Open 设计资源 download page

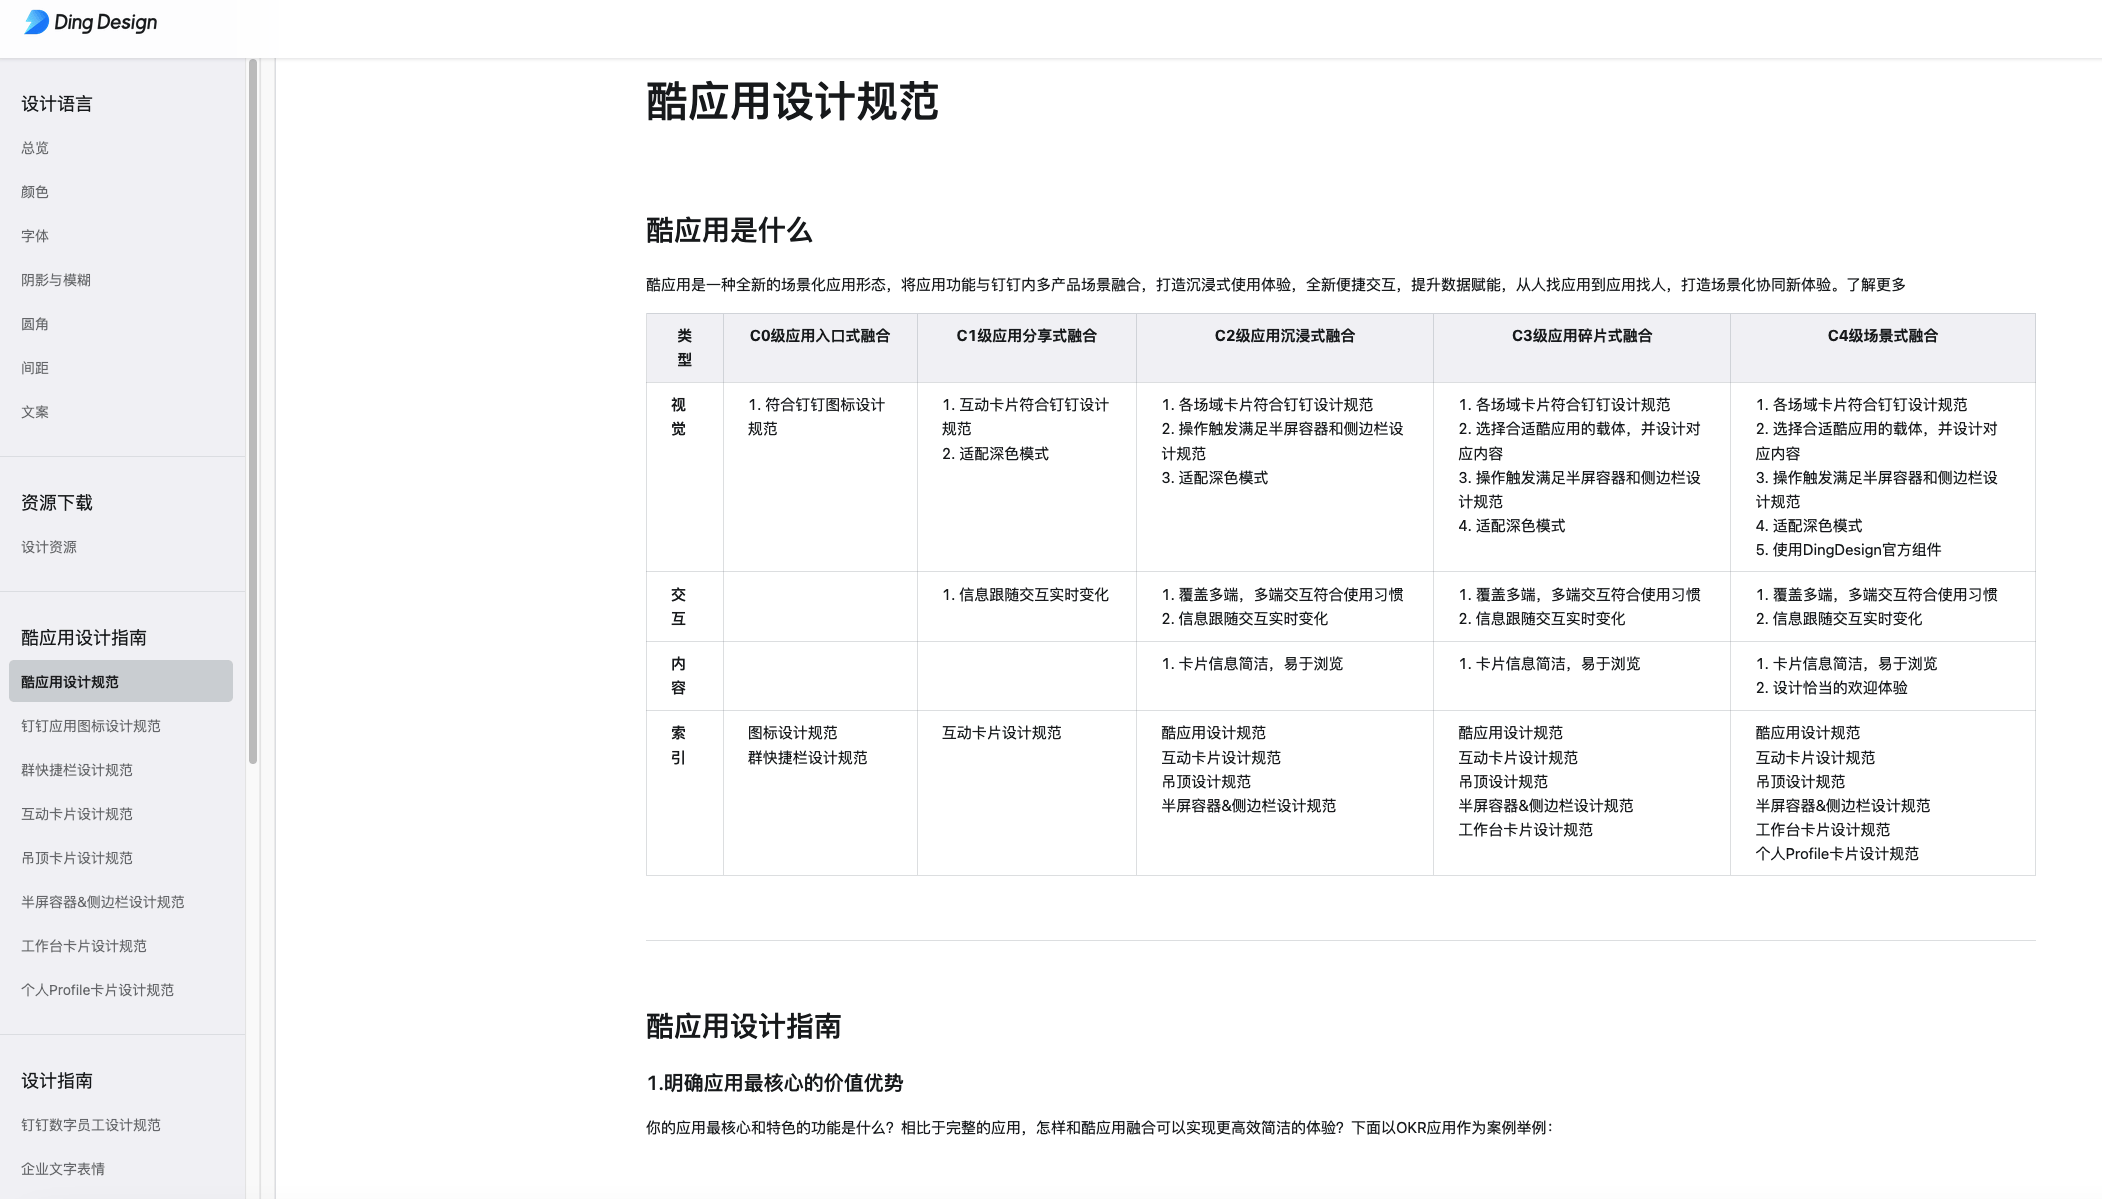coord(49,547)
